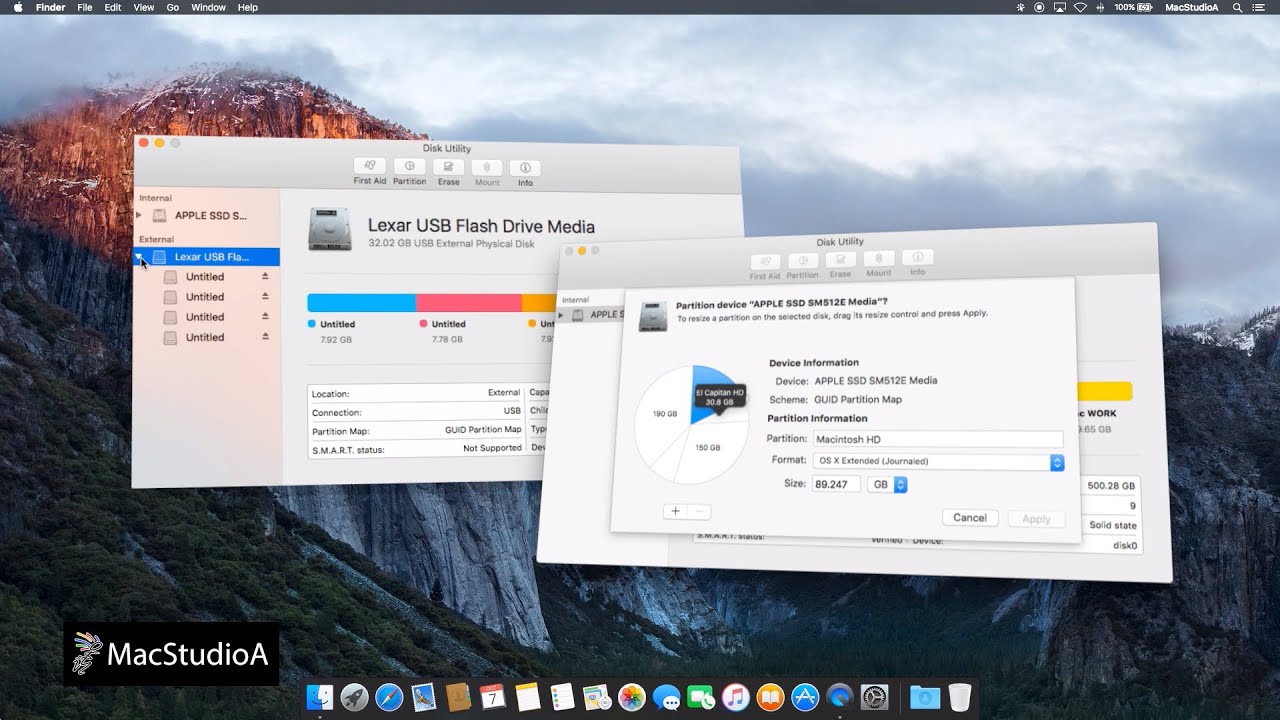Image resolution: width=1280 pixels, height=720 pixels.
Task: Click the Cancel button in the partition sheet
Action: 969,517
